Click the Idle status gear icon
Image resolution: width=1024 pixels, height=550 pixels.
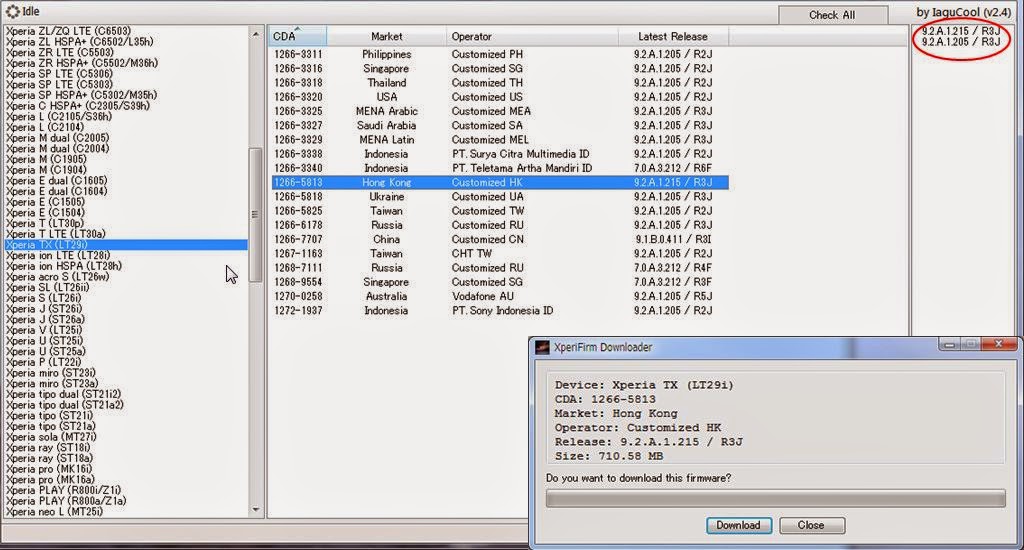pos(12,12)
